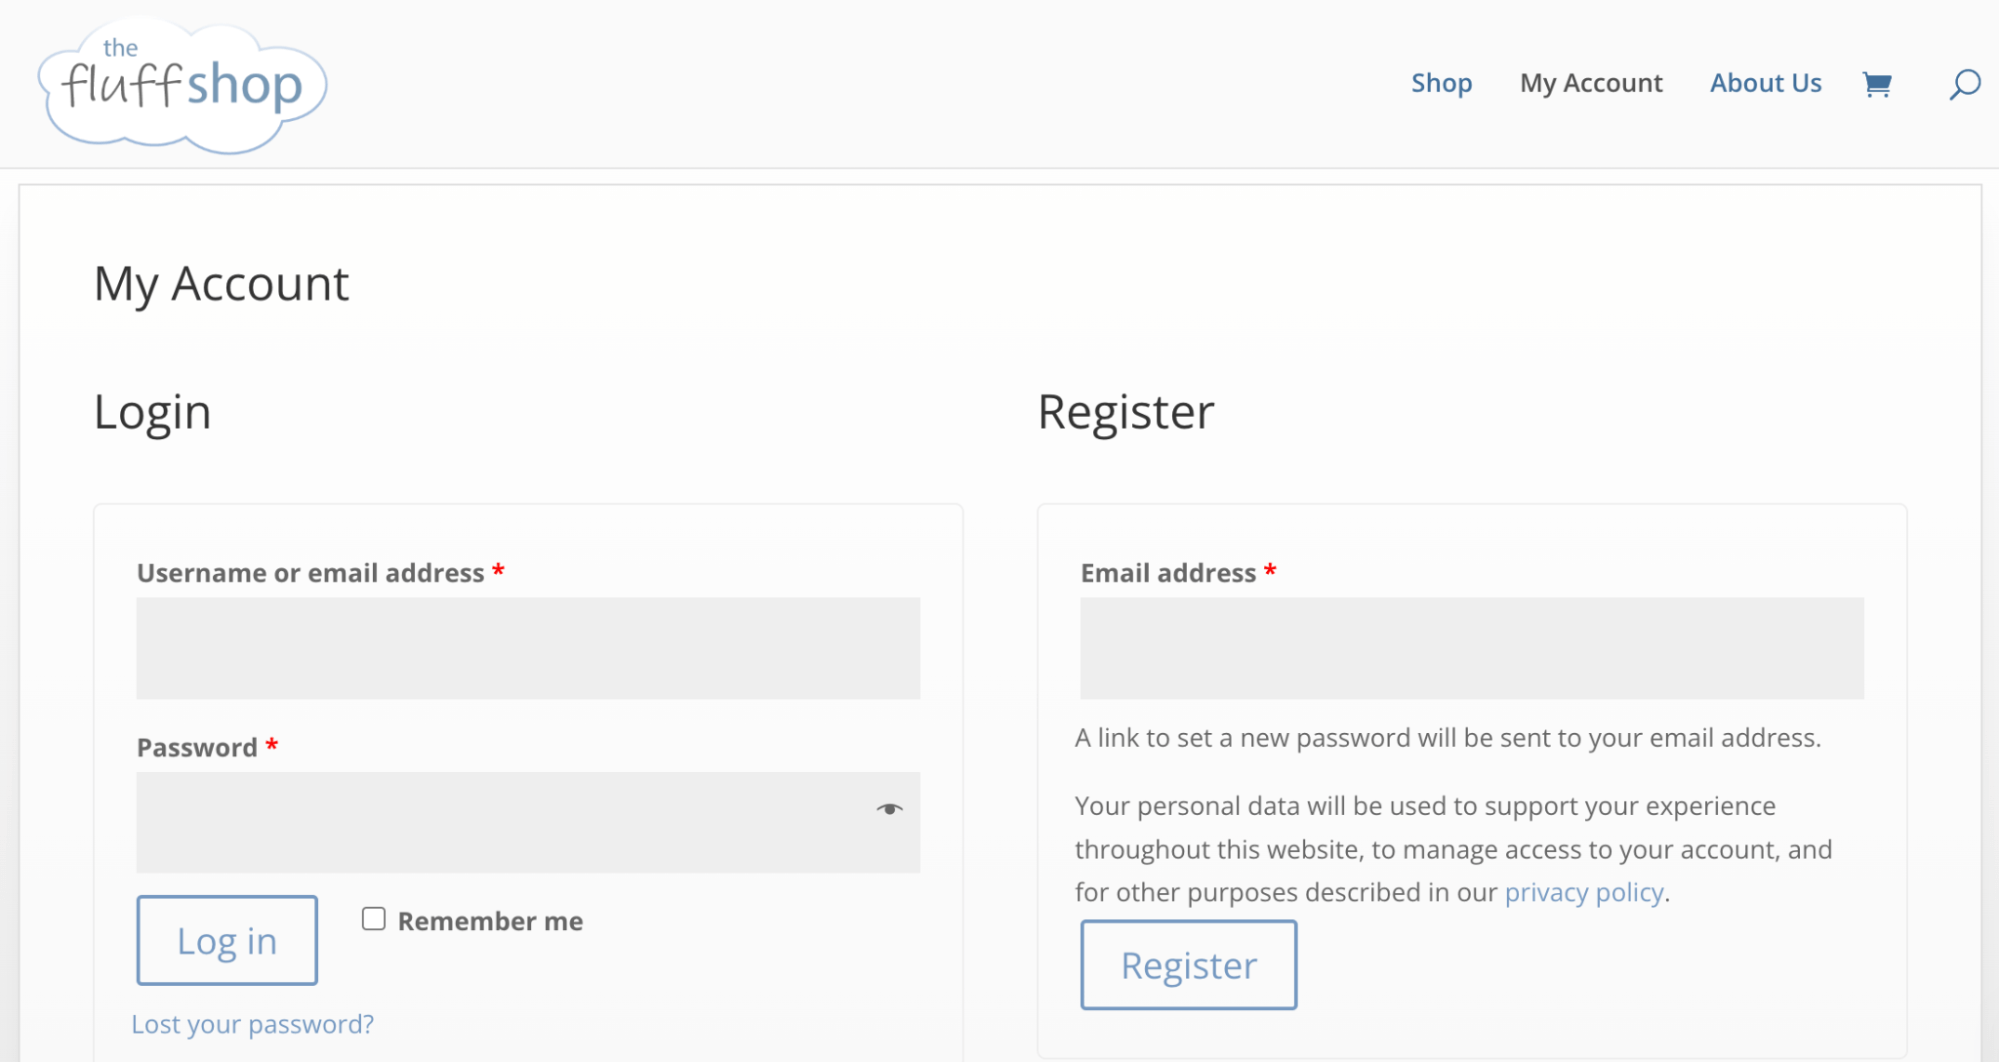Click the Username or email address label

(x=310, y=573)
